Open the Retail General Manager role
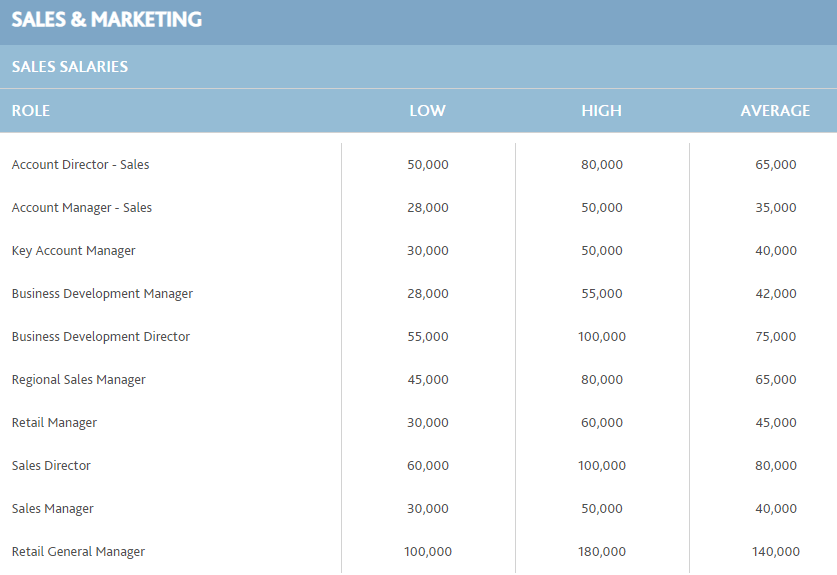837x575 pixels. pyautogui.click(x=78, y=552)
